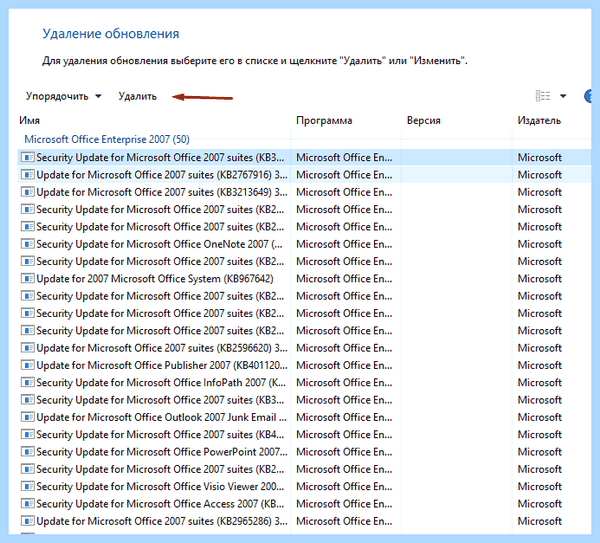Image resolution: width=600 pixels, height=543 pixels.
Task: Click the program cell in the KB967642 row
Action: point(344,279)
